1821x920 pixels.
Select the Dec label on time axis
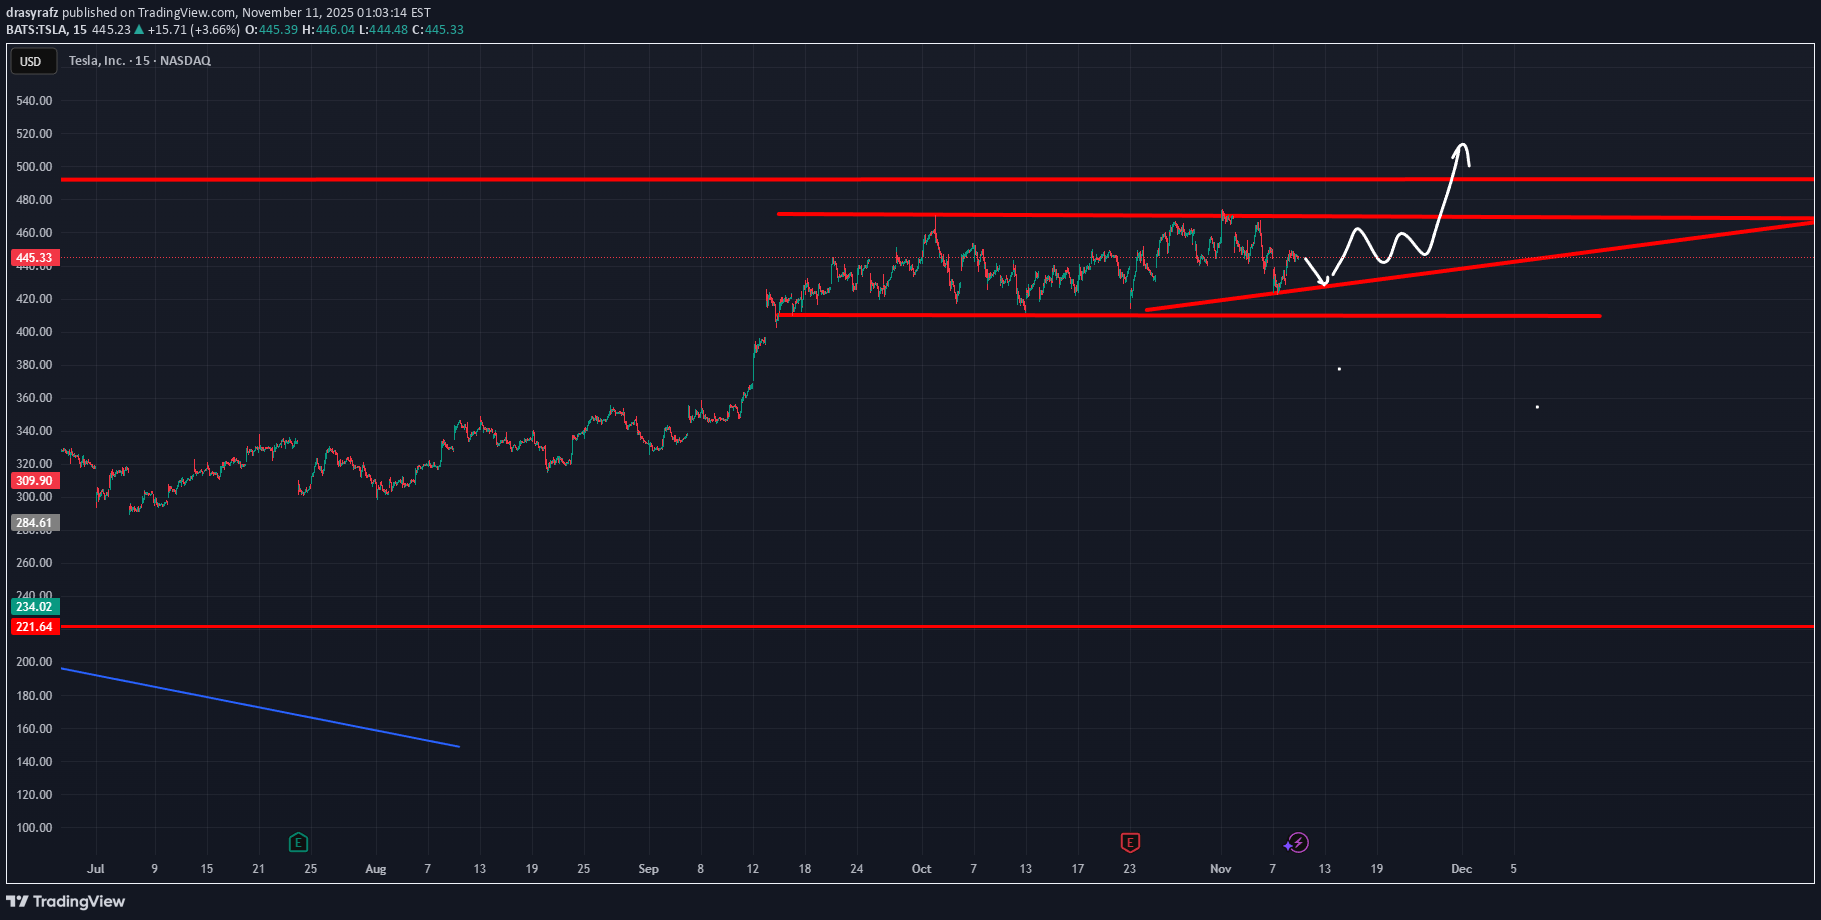coord(1461,869)
